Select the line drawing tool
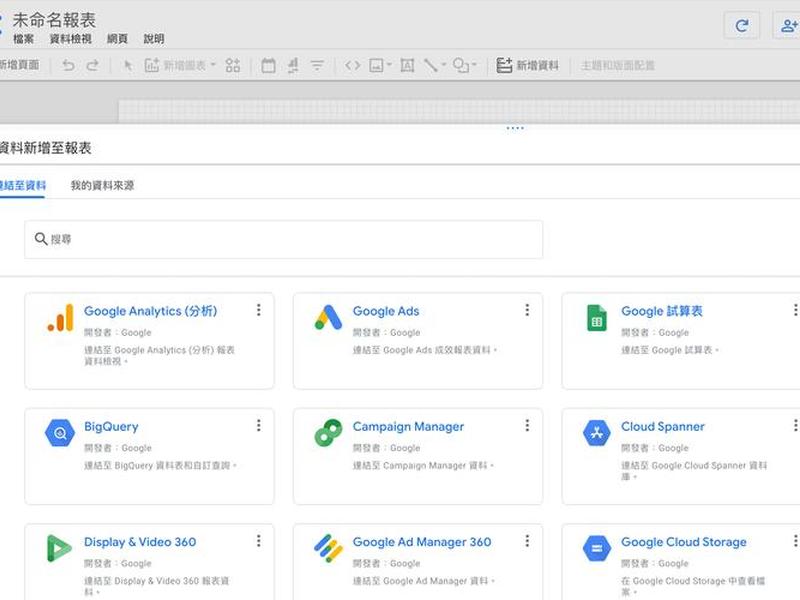The width and height of the screenshot is (800, 600). pos(431,65)
